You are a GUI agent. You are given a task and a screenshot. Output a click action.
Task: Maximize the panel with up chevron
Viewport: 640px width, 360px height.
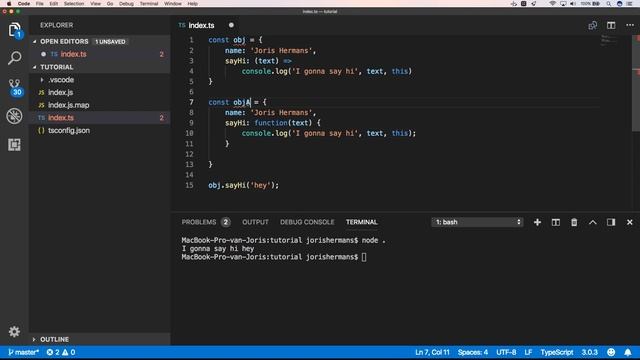593,222
